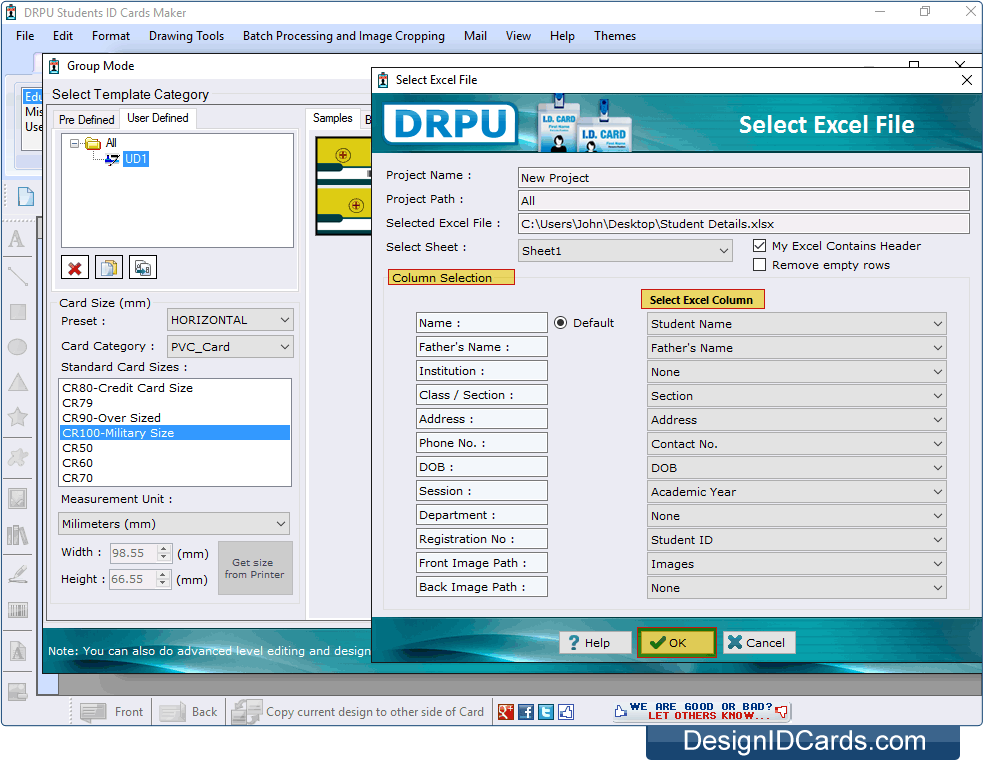Close the Select Excel File dialog

967,80
